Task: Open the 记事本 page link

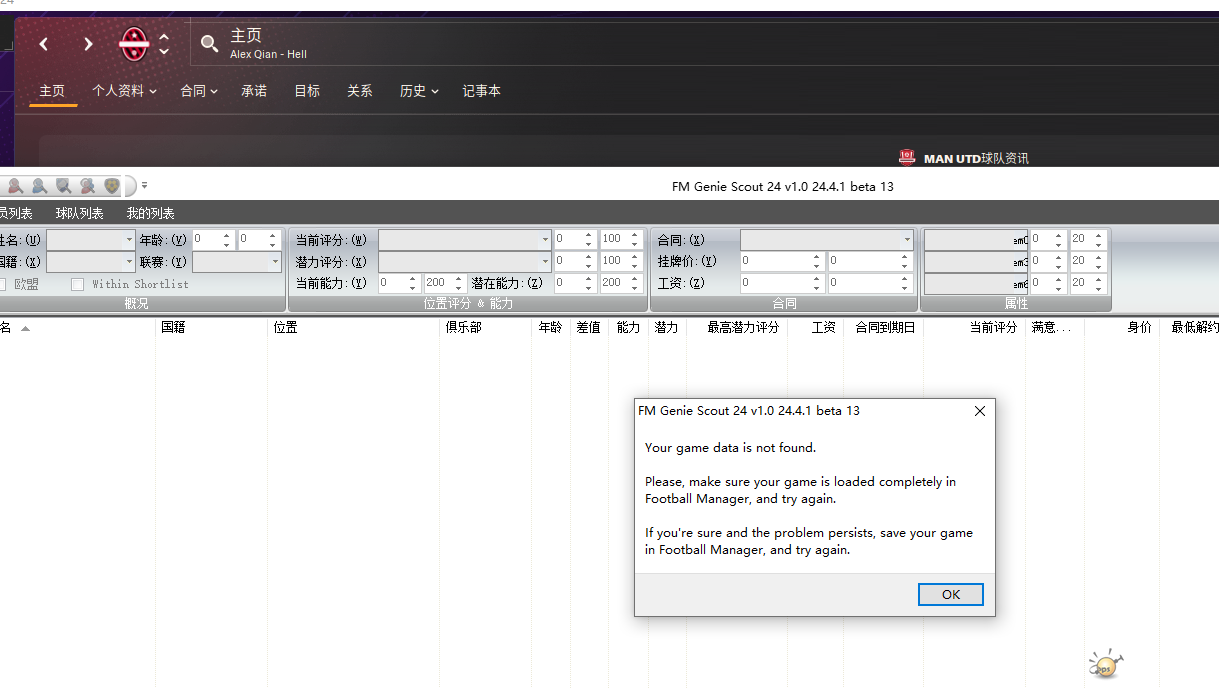Action: pos(481,91)
